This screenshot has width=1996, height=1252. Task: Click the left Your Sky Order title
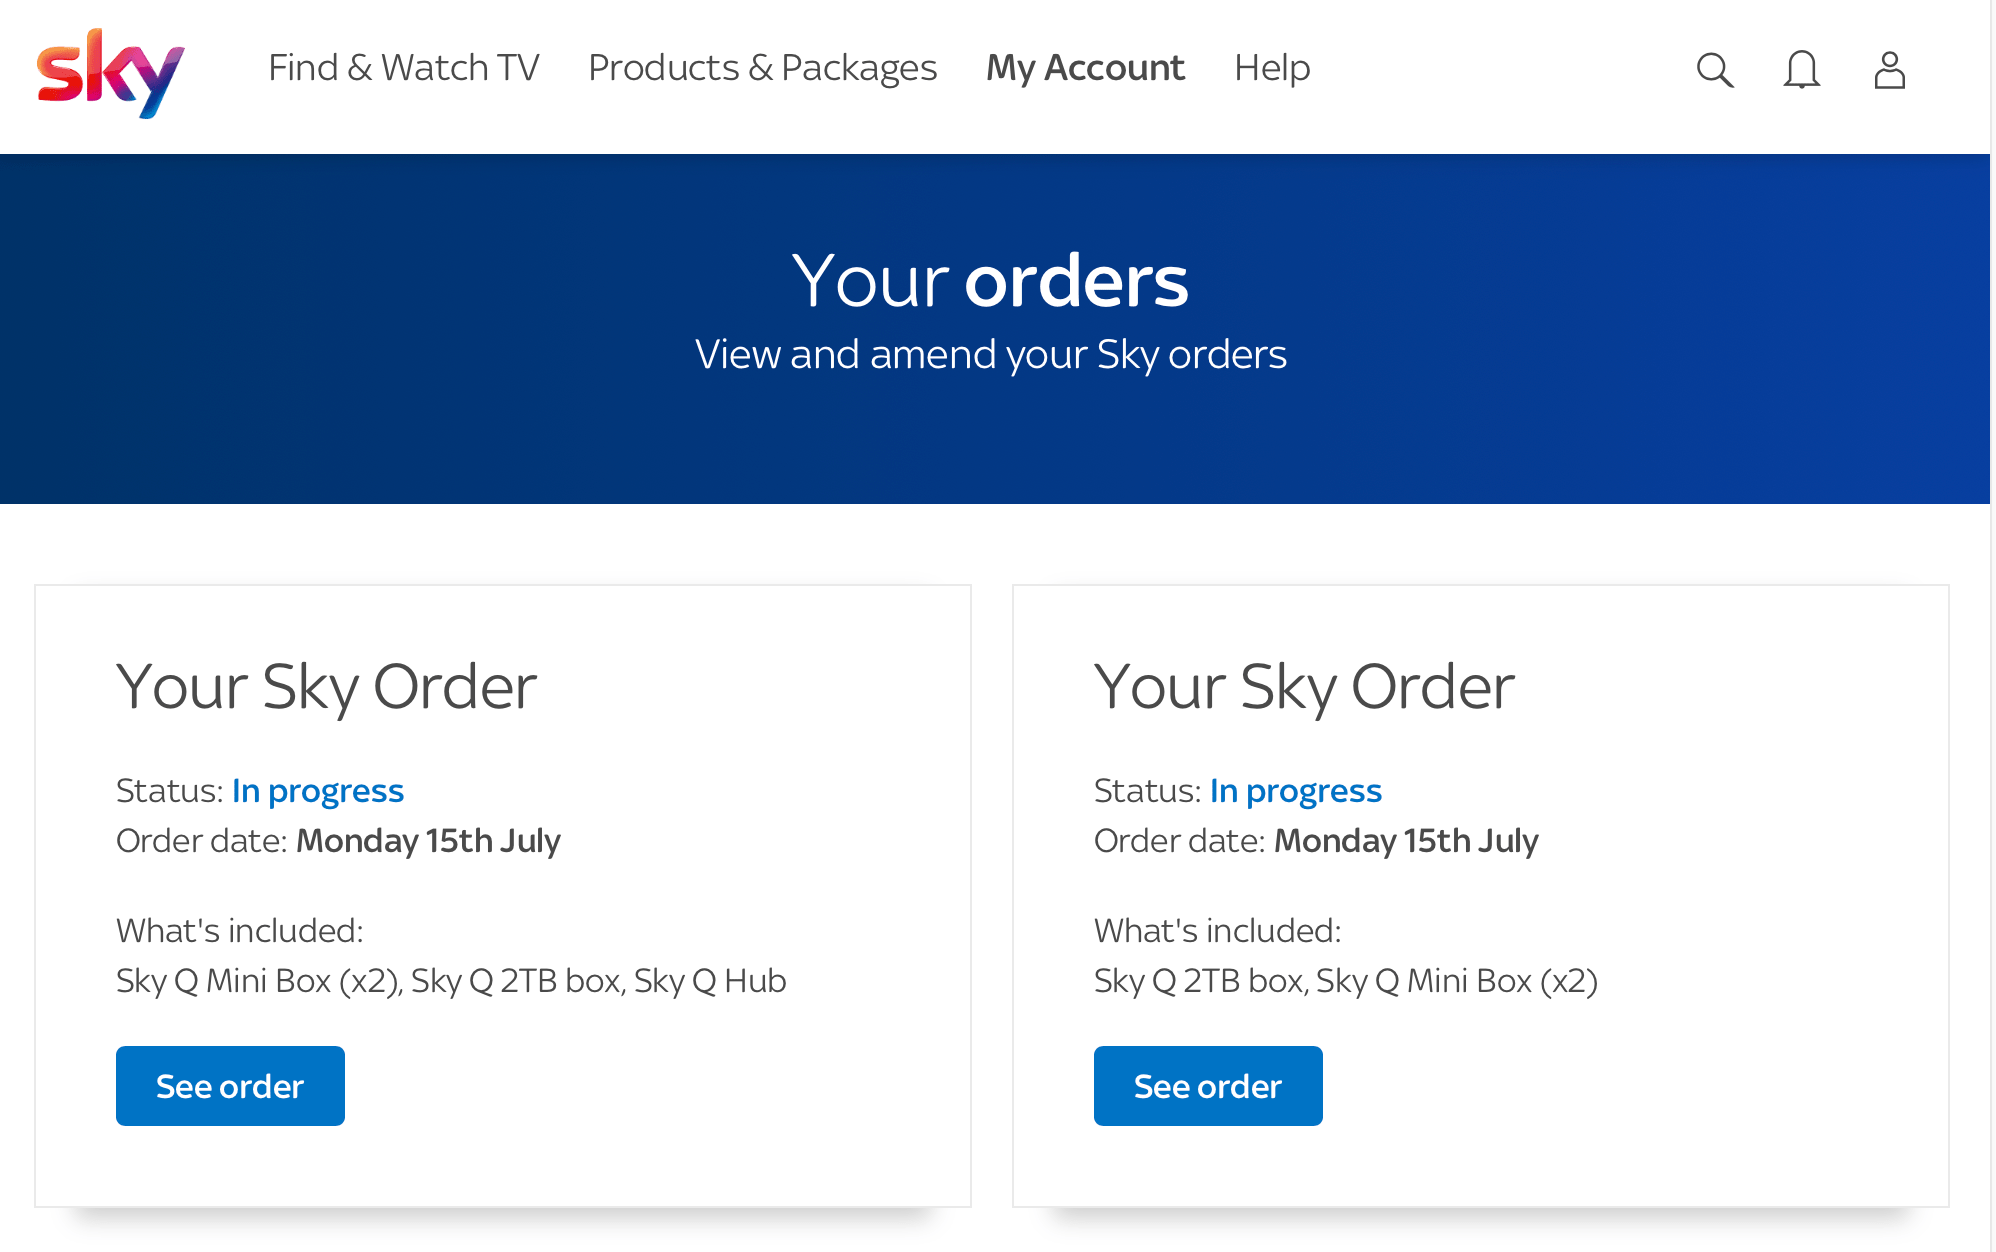pyautogui.click(x=327, y=686)
